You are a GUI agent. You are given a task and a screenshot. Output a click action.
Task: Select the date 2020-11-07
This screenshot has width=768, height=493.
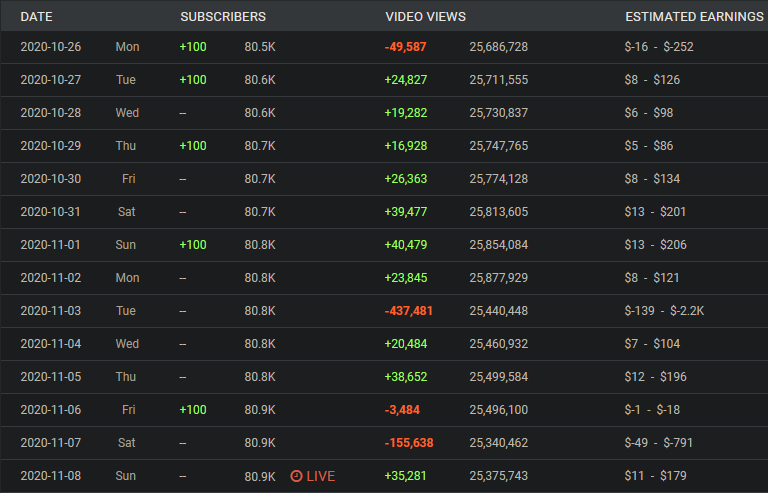point(50,443)
